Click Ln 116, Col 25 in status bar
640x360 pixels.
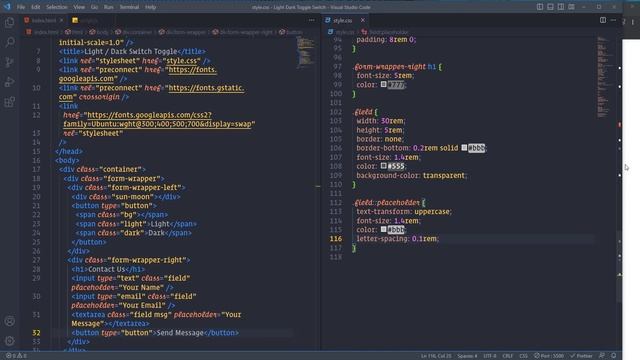pyautogui.click(x=436, y=356)
